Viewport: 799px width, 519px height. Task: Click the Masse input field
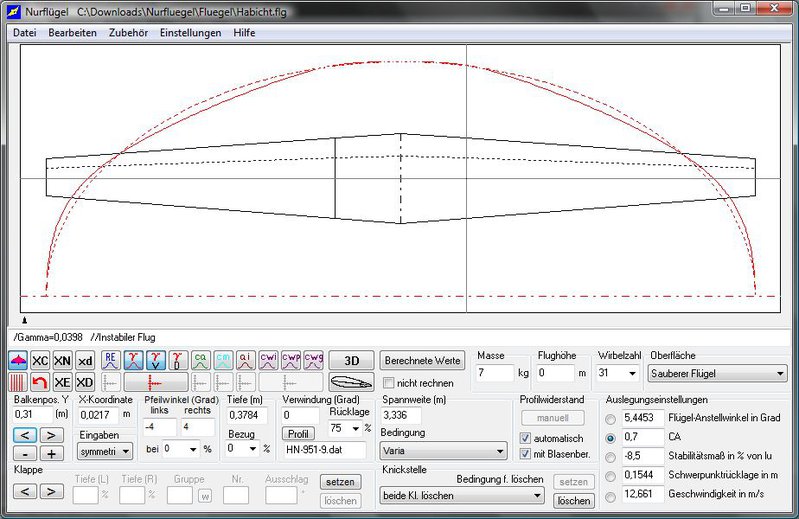494,373
